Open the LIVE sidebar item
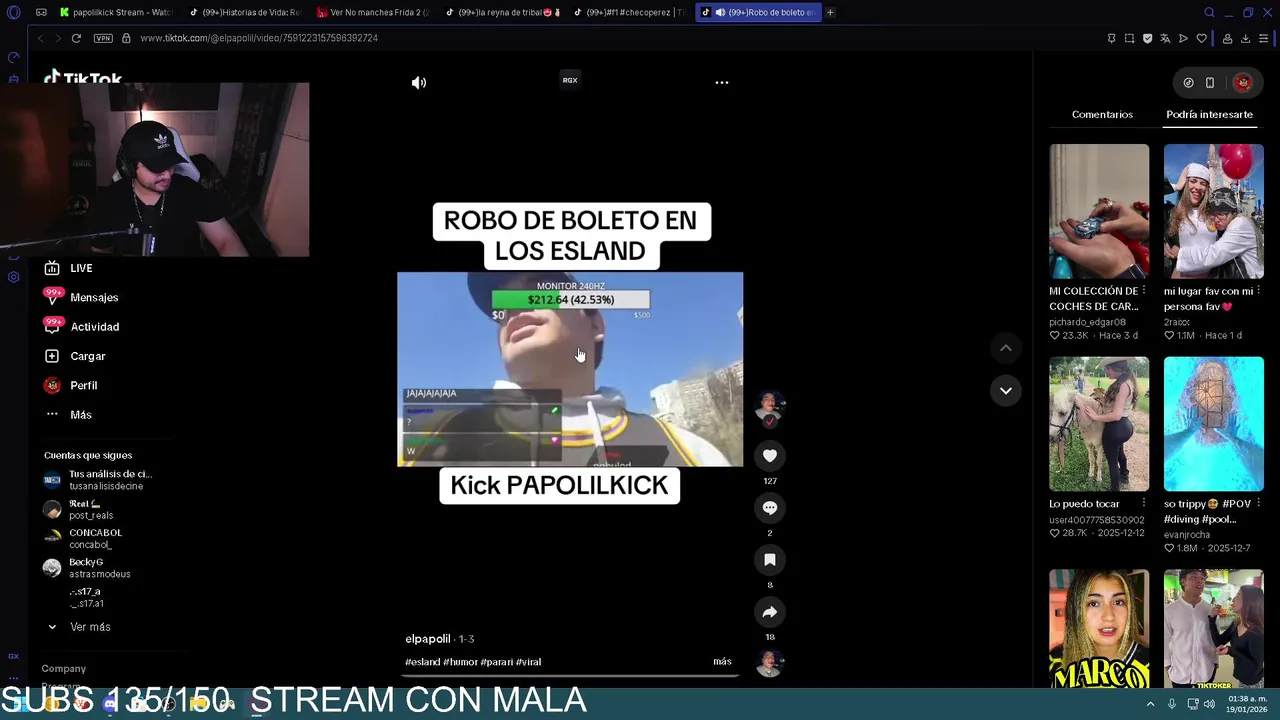Image resolution: width=1280 pixels, height=720 pixels. (81, 268)
